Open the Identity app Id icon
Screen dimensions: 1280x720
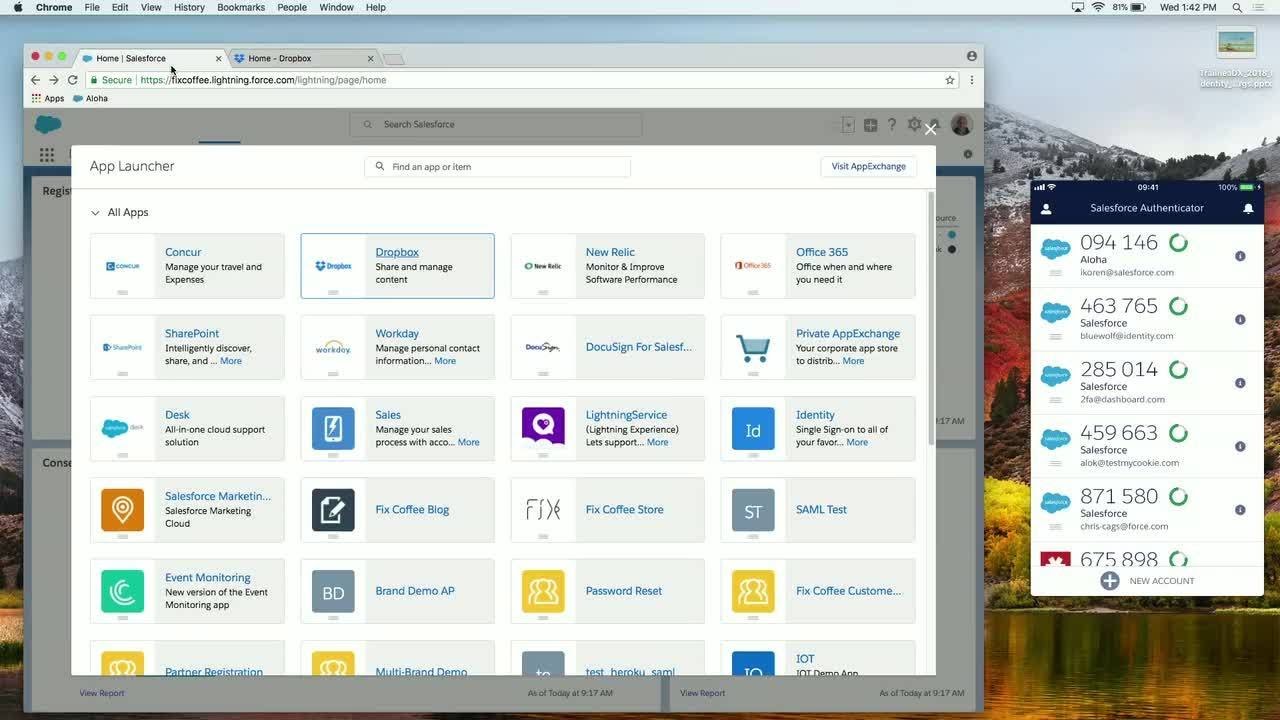753,428
